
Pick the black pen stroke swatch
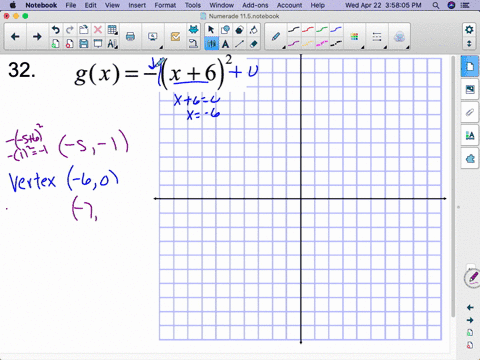293,30
